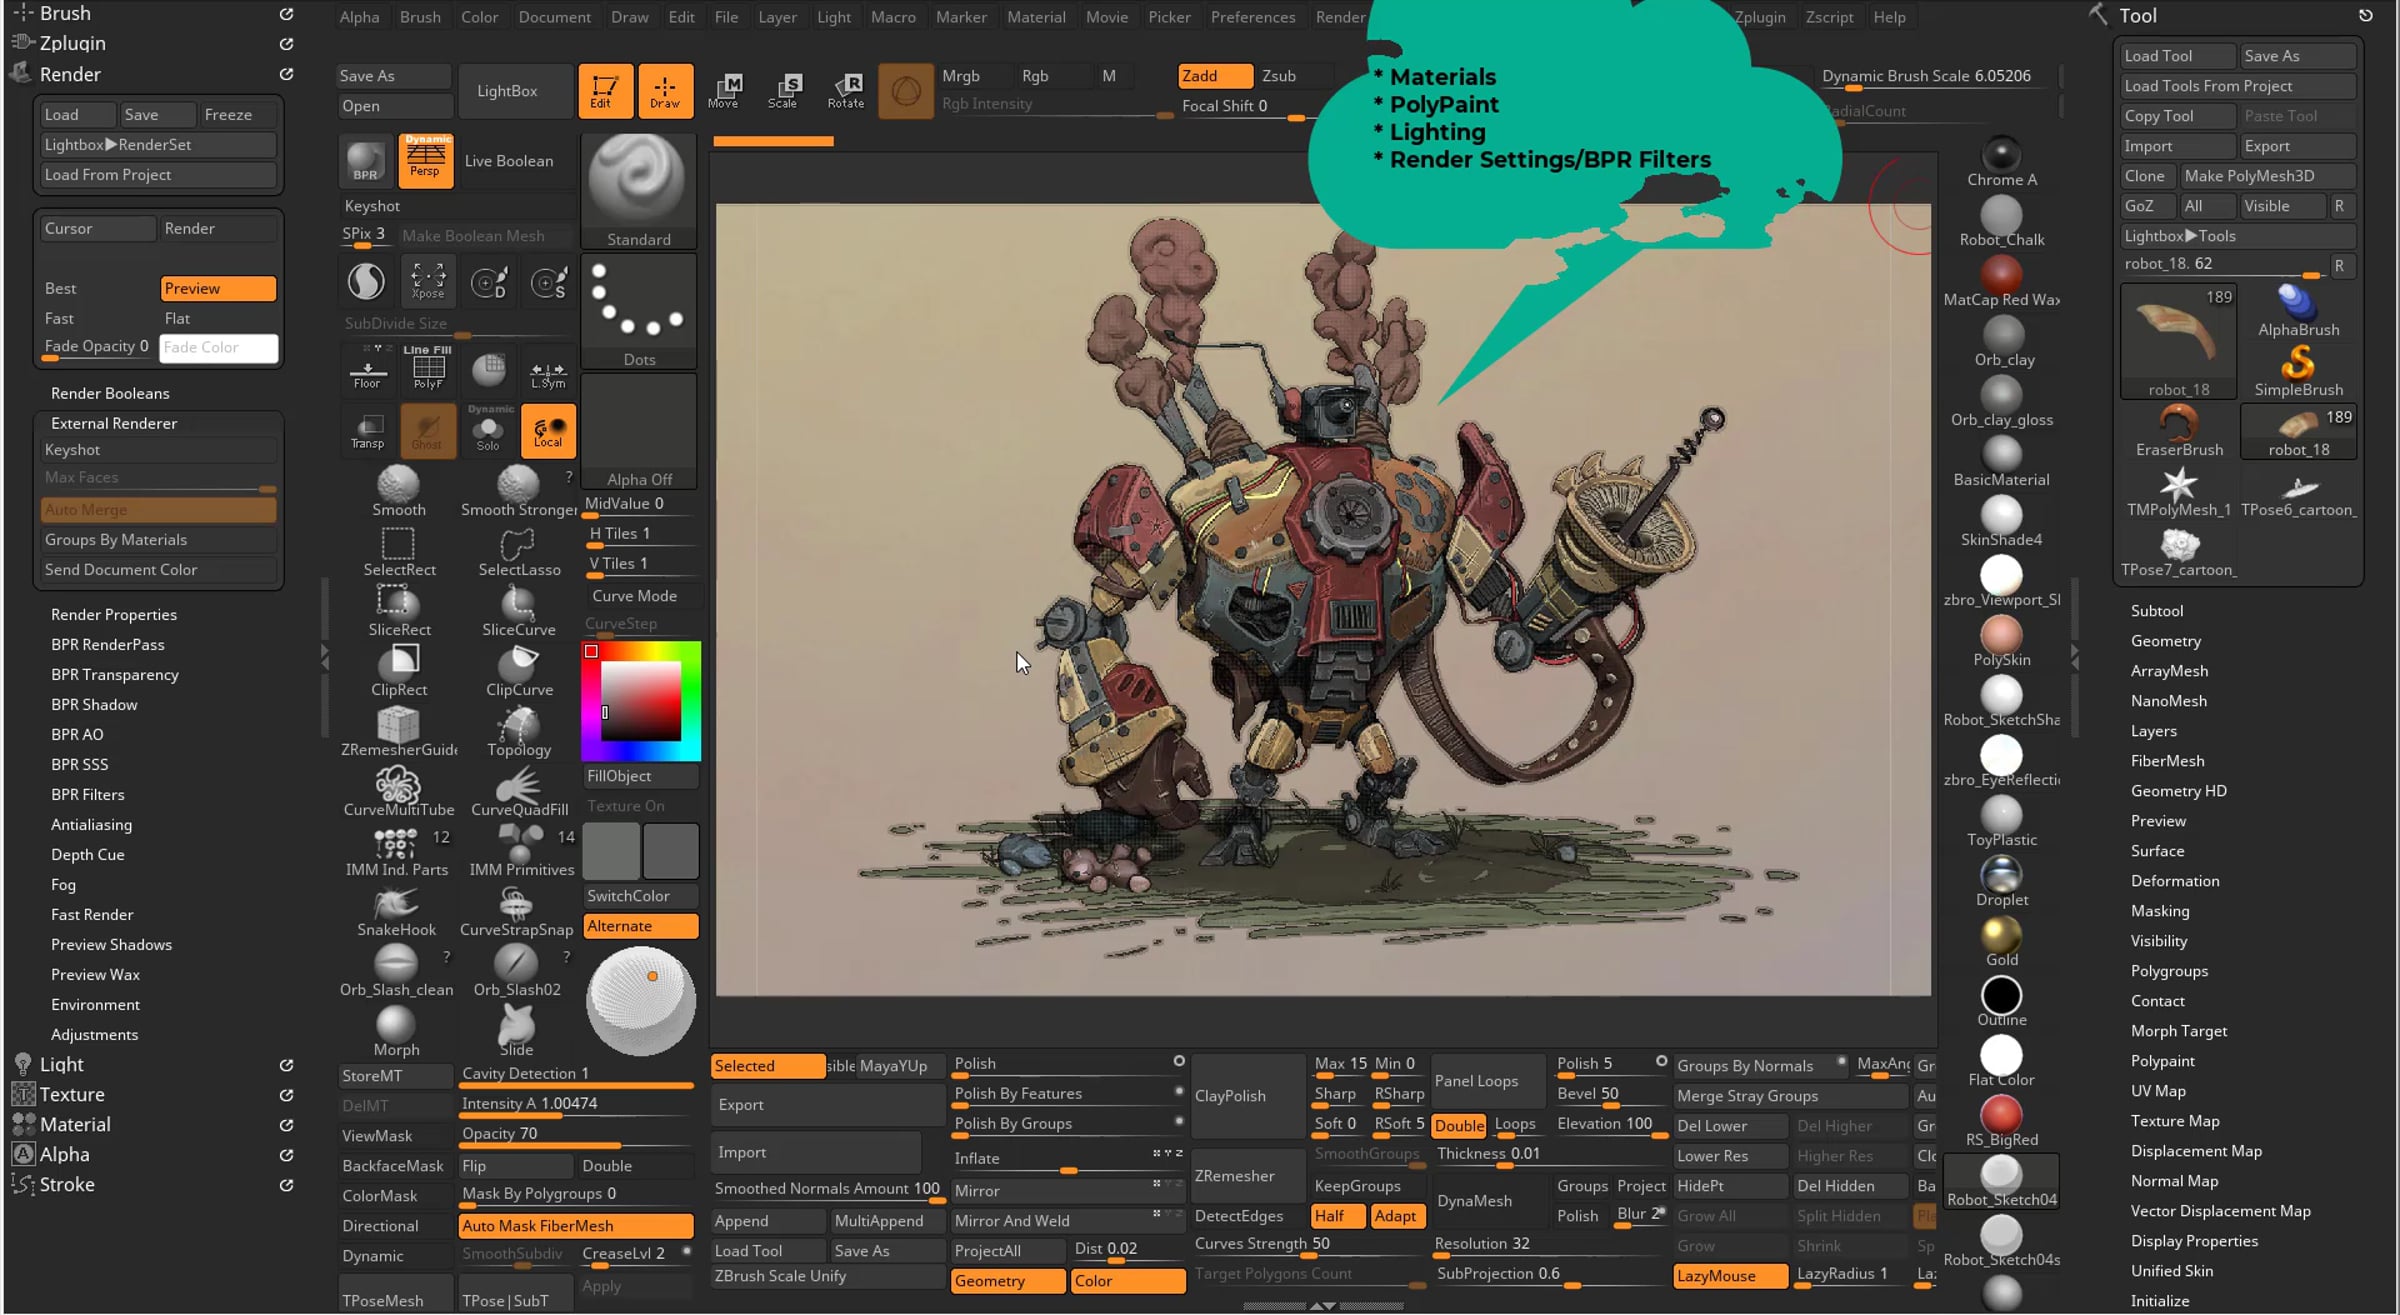The width and height of the screenshot is (2400, 1315).
Task: Pick the RS_BigRed material
Action: [2001, 1121]
